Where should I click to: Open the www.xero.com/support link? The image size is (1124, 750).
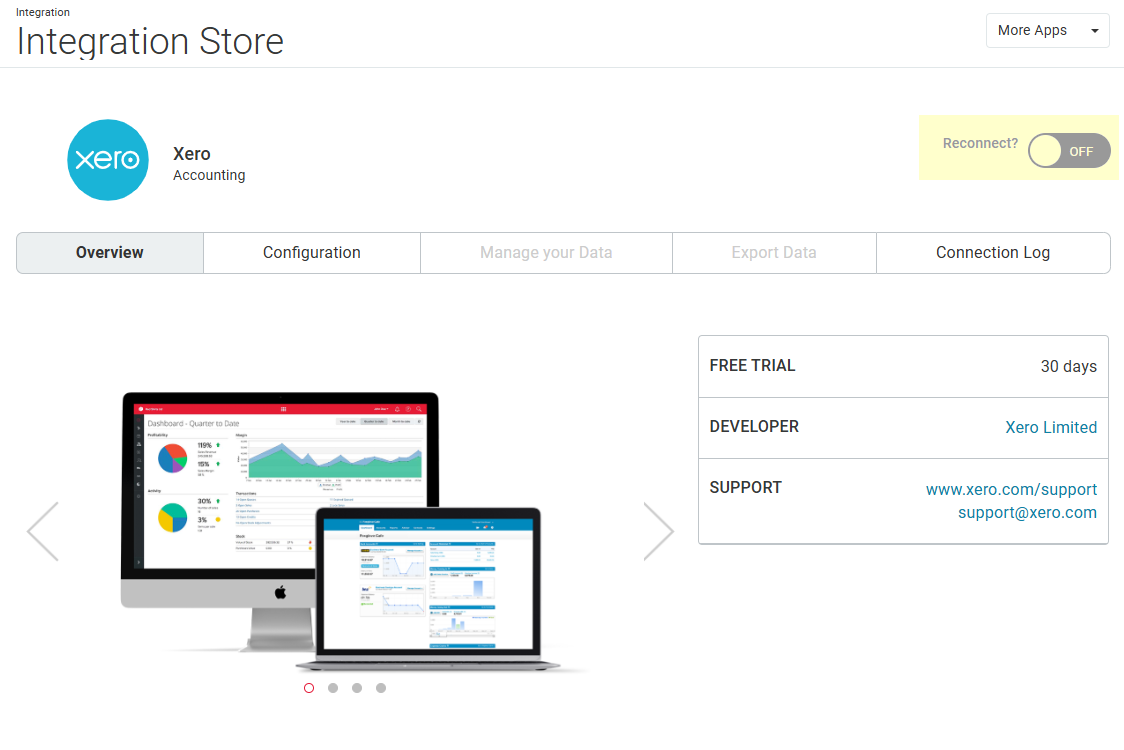(1011, 490)
